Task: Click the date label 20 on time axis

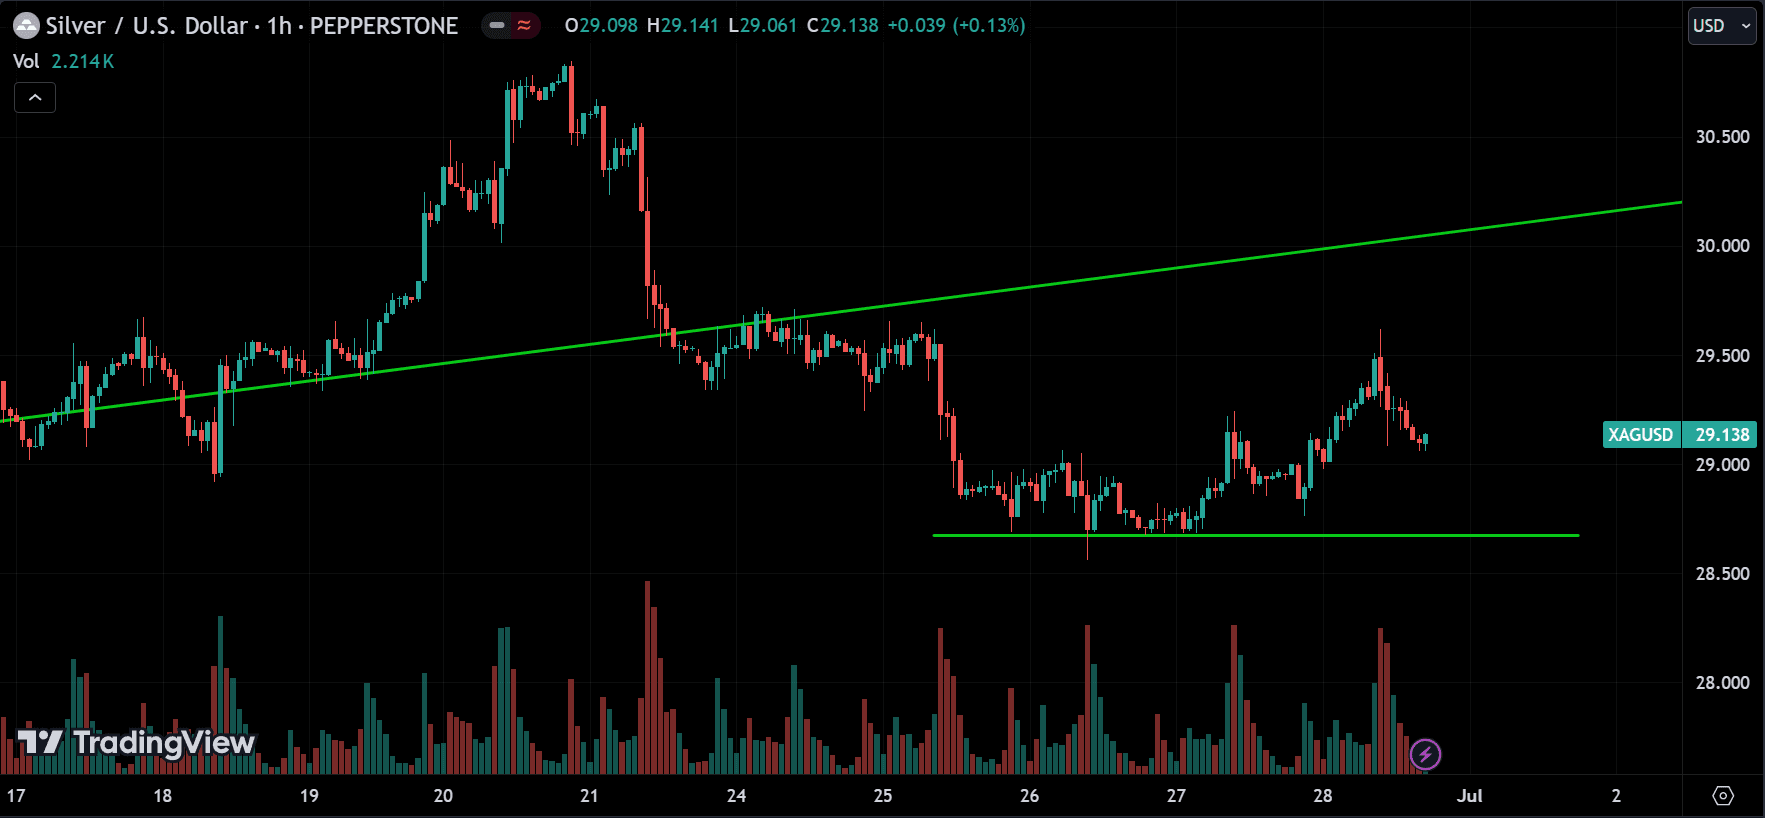Action: pos(443,796)
